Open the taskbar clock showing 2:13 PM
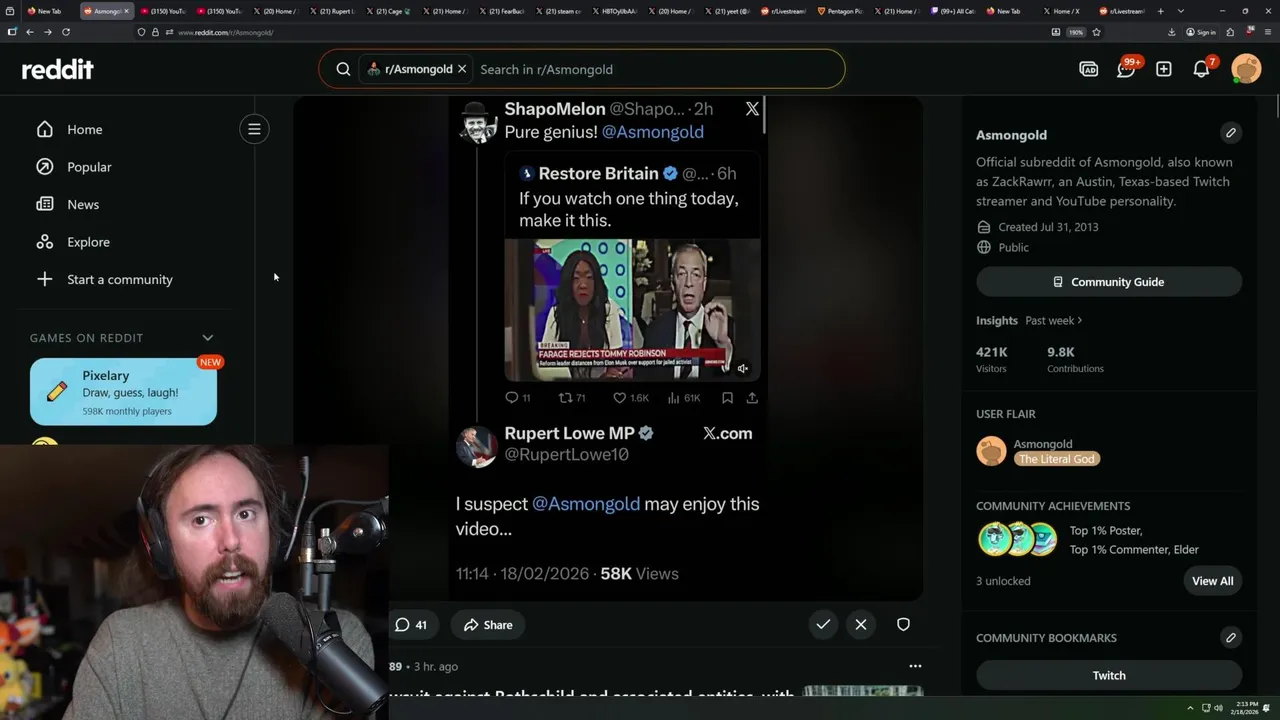 point(1247,708)
